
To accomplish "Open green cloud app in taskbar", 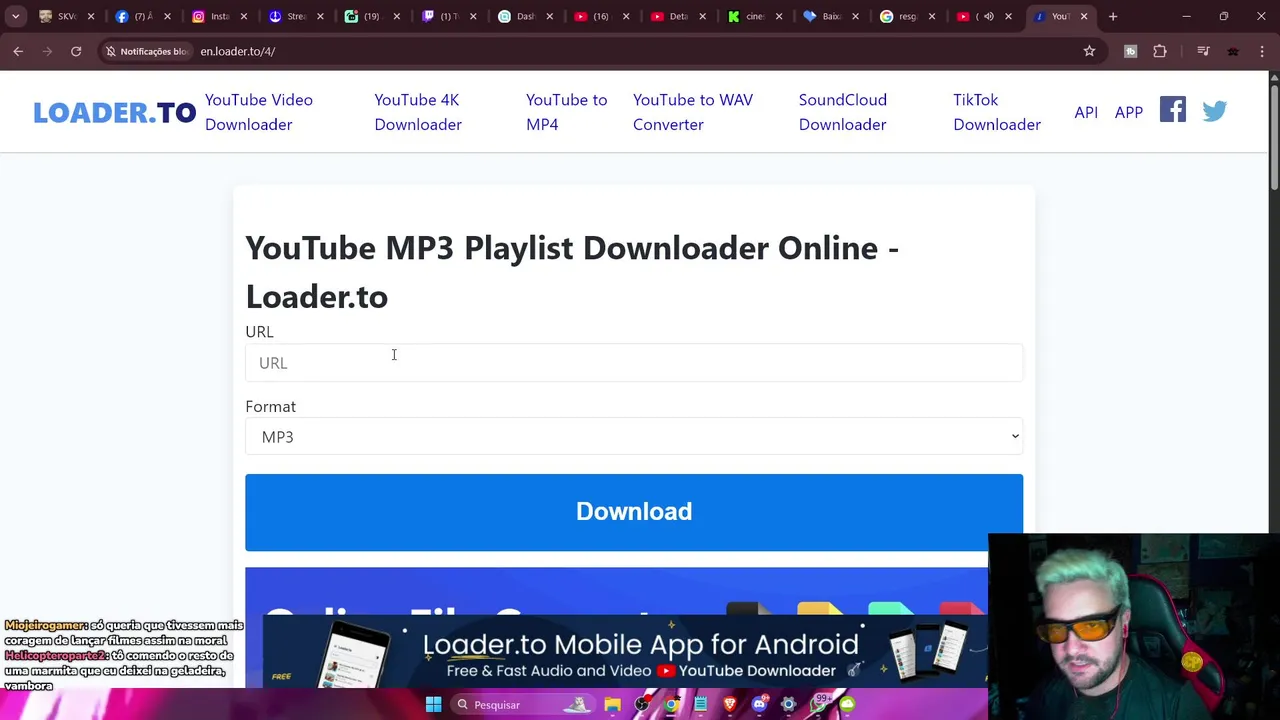I will (847, 705).
